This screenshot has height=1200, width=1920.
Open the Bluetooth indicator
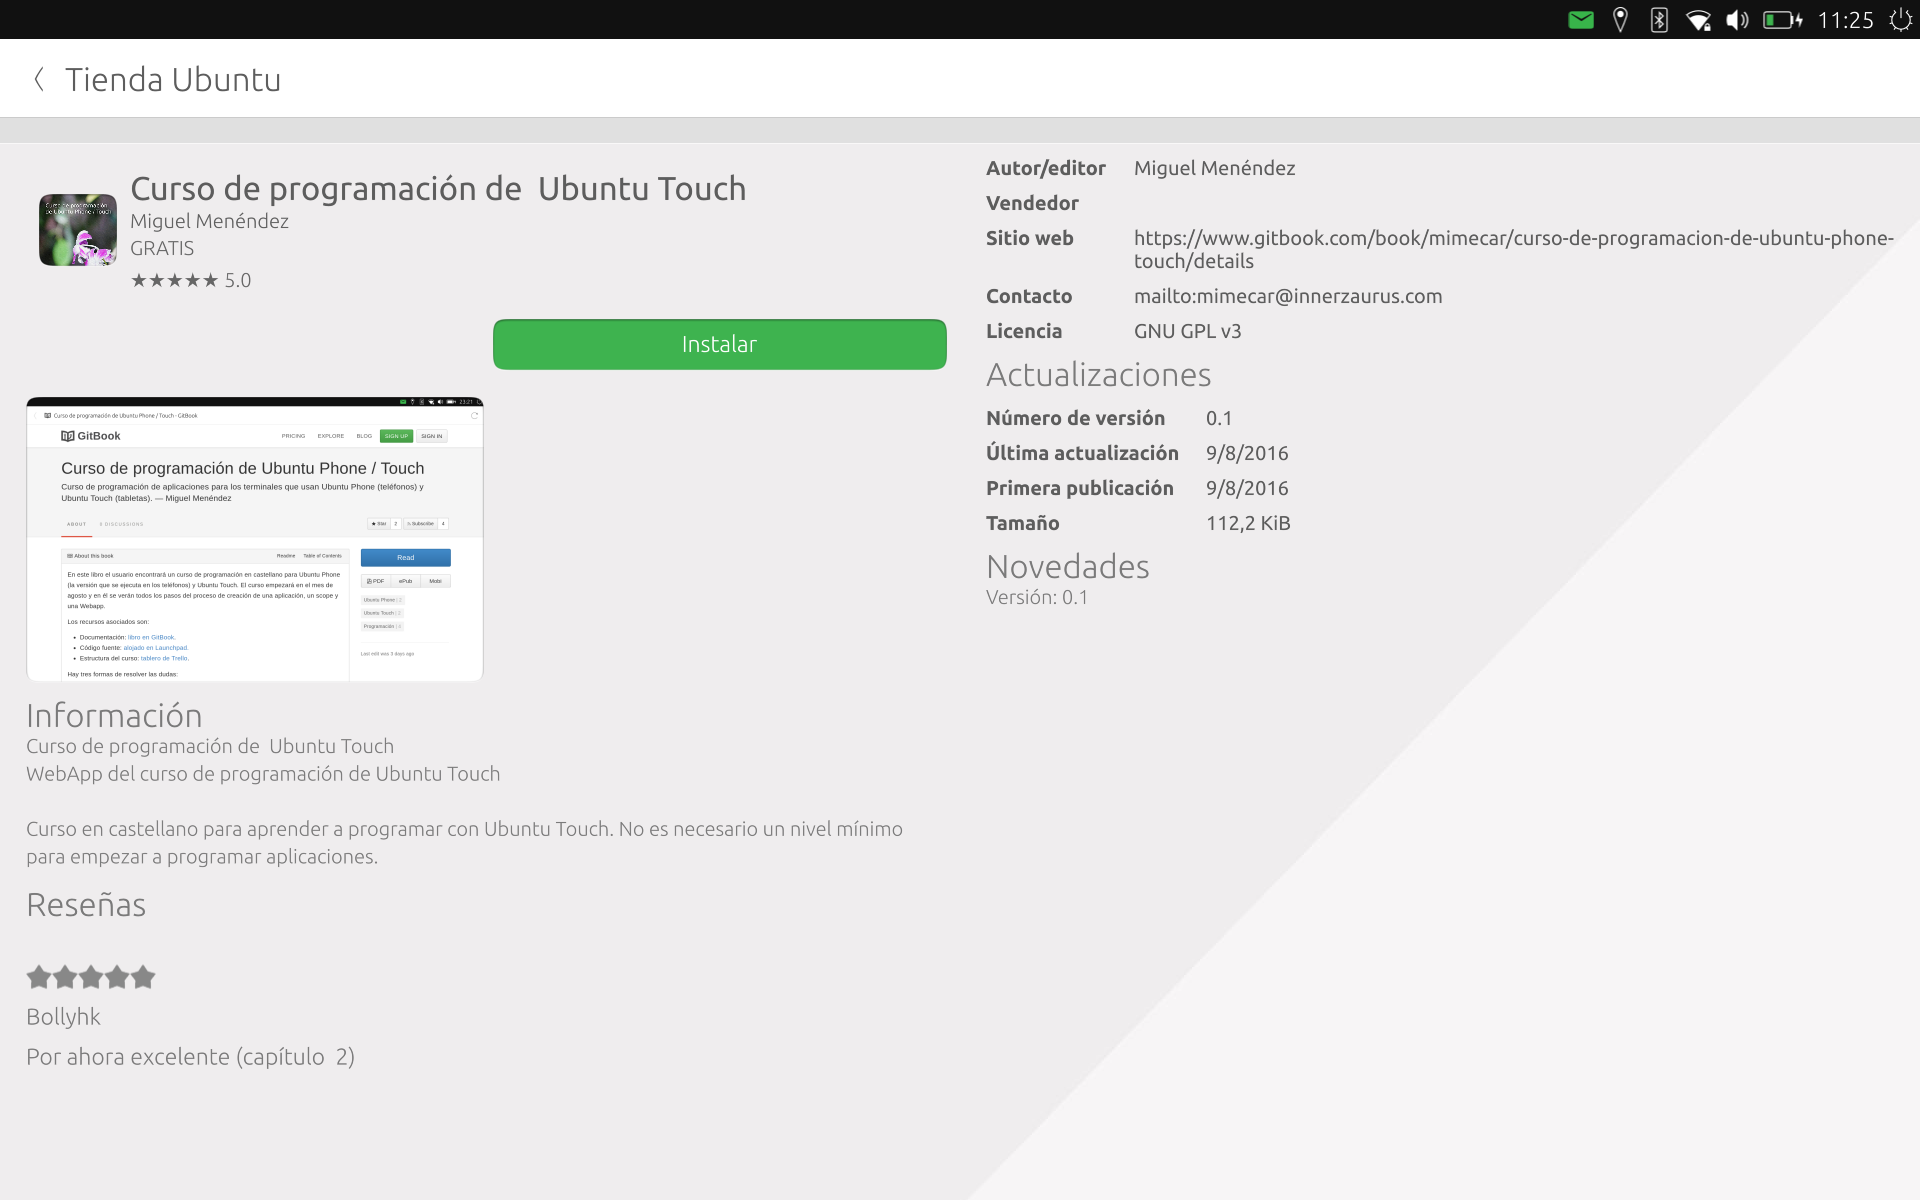point(1659,20)
